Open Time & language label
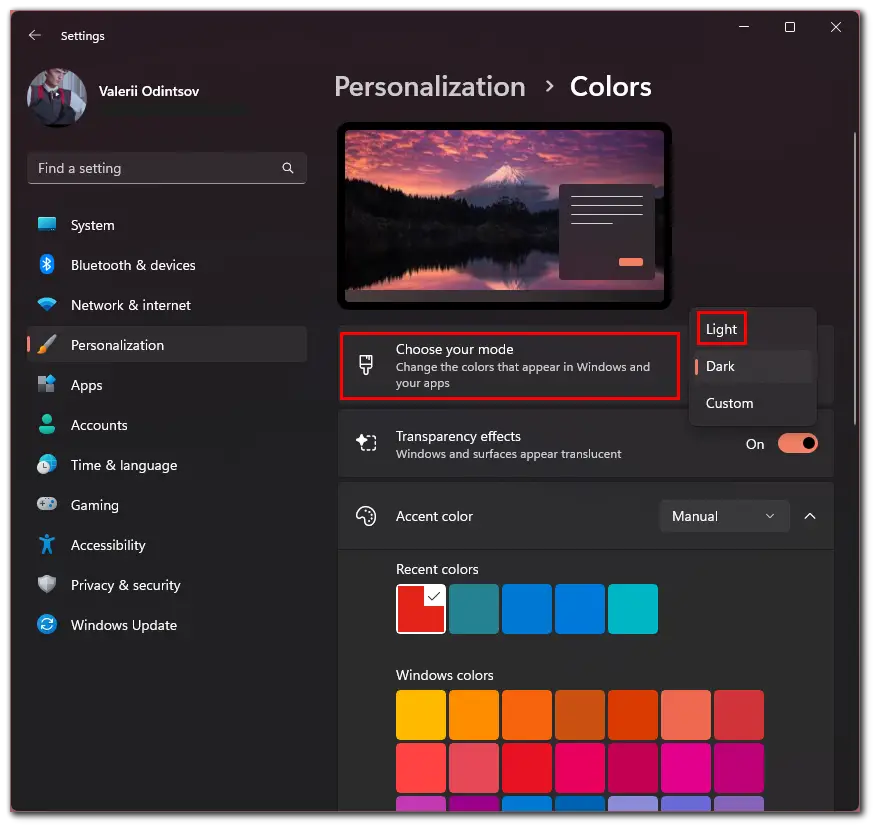878x830 pixels. pyautogui.click(x=124, y=465)
